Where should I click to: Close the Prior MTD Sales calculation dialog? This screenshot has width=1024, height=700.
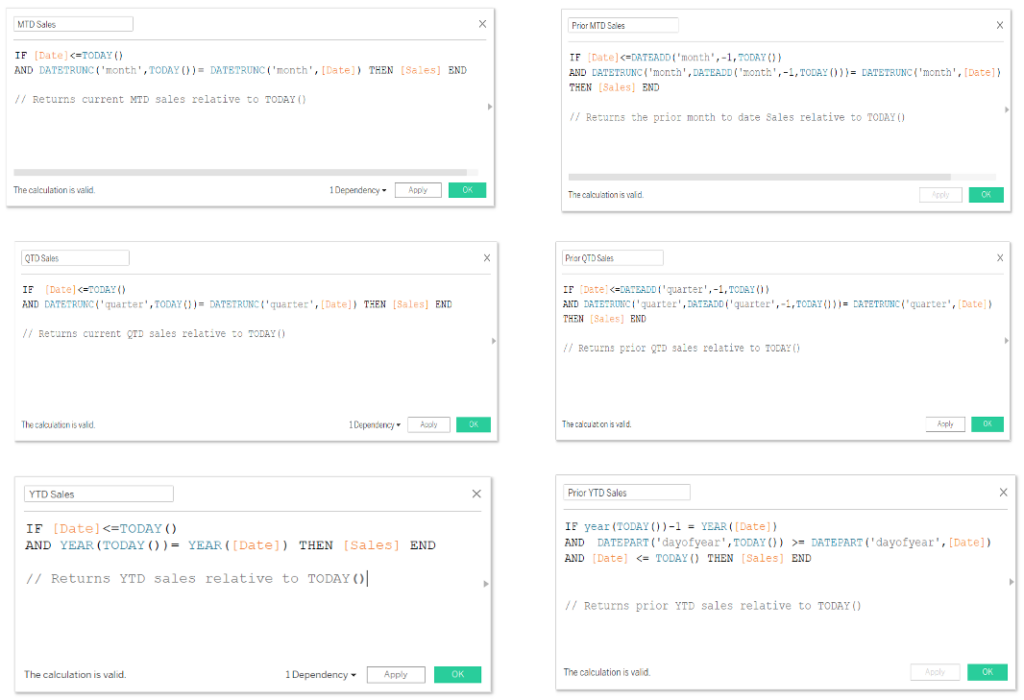click(x=999, y=25)
